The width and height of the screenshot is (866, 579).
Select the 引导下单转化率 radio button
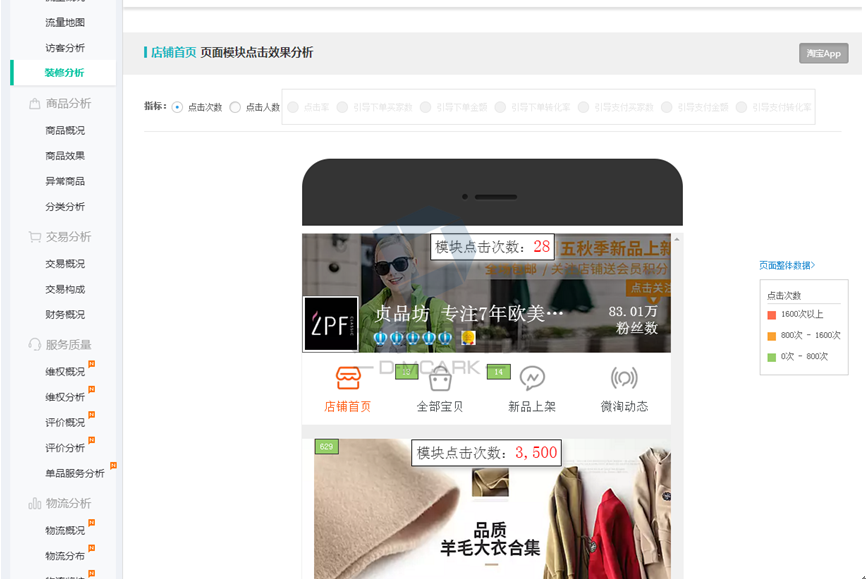[x=500, y=107]
